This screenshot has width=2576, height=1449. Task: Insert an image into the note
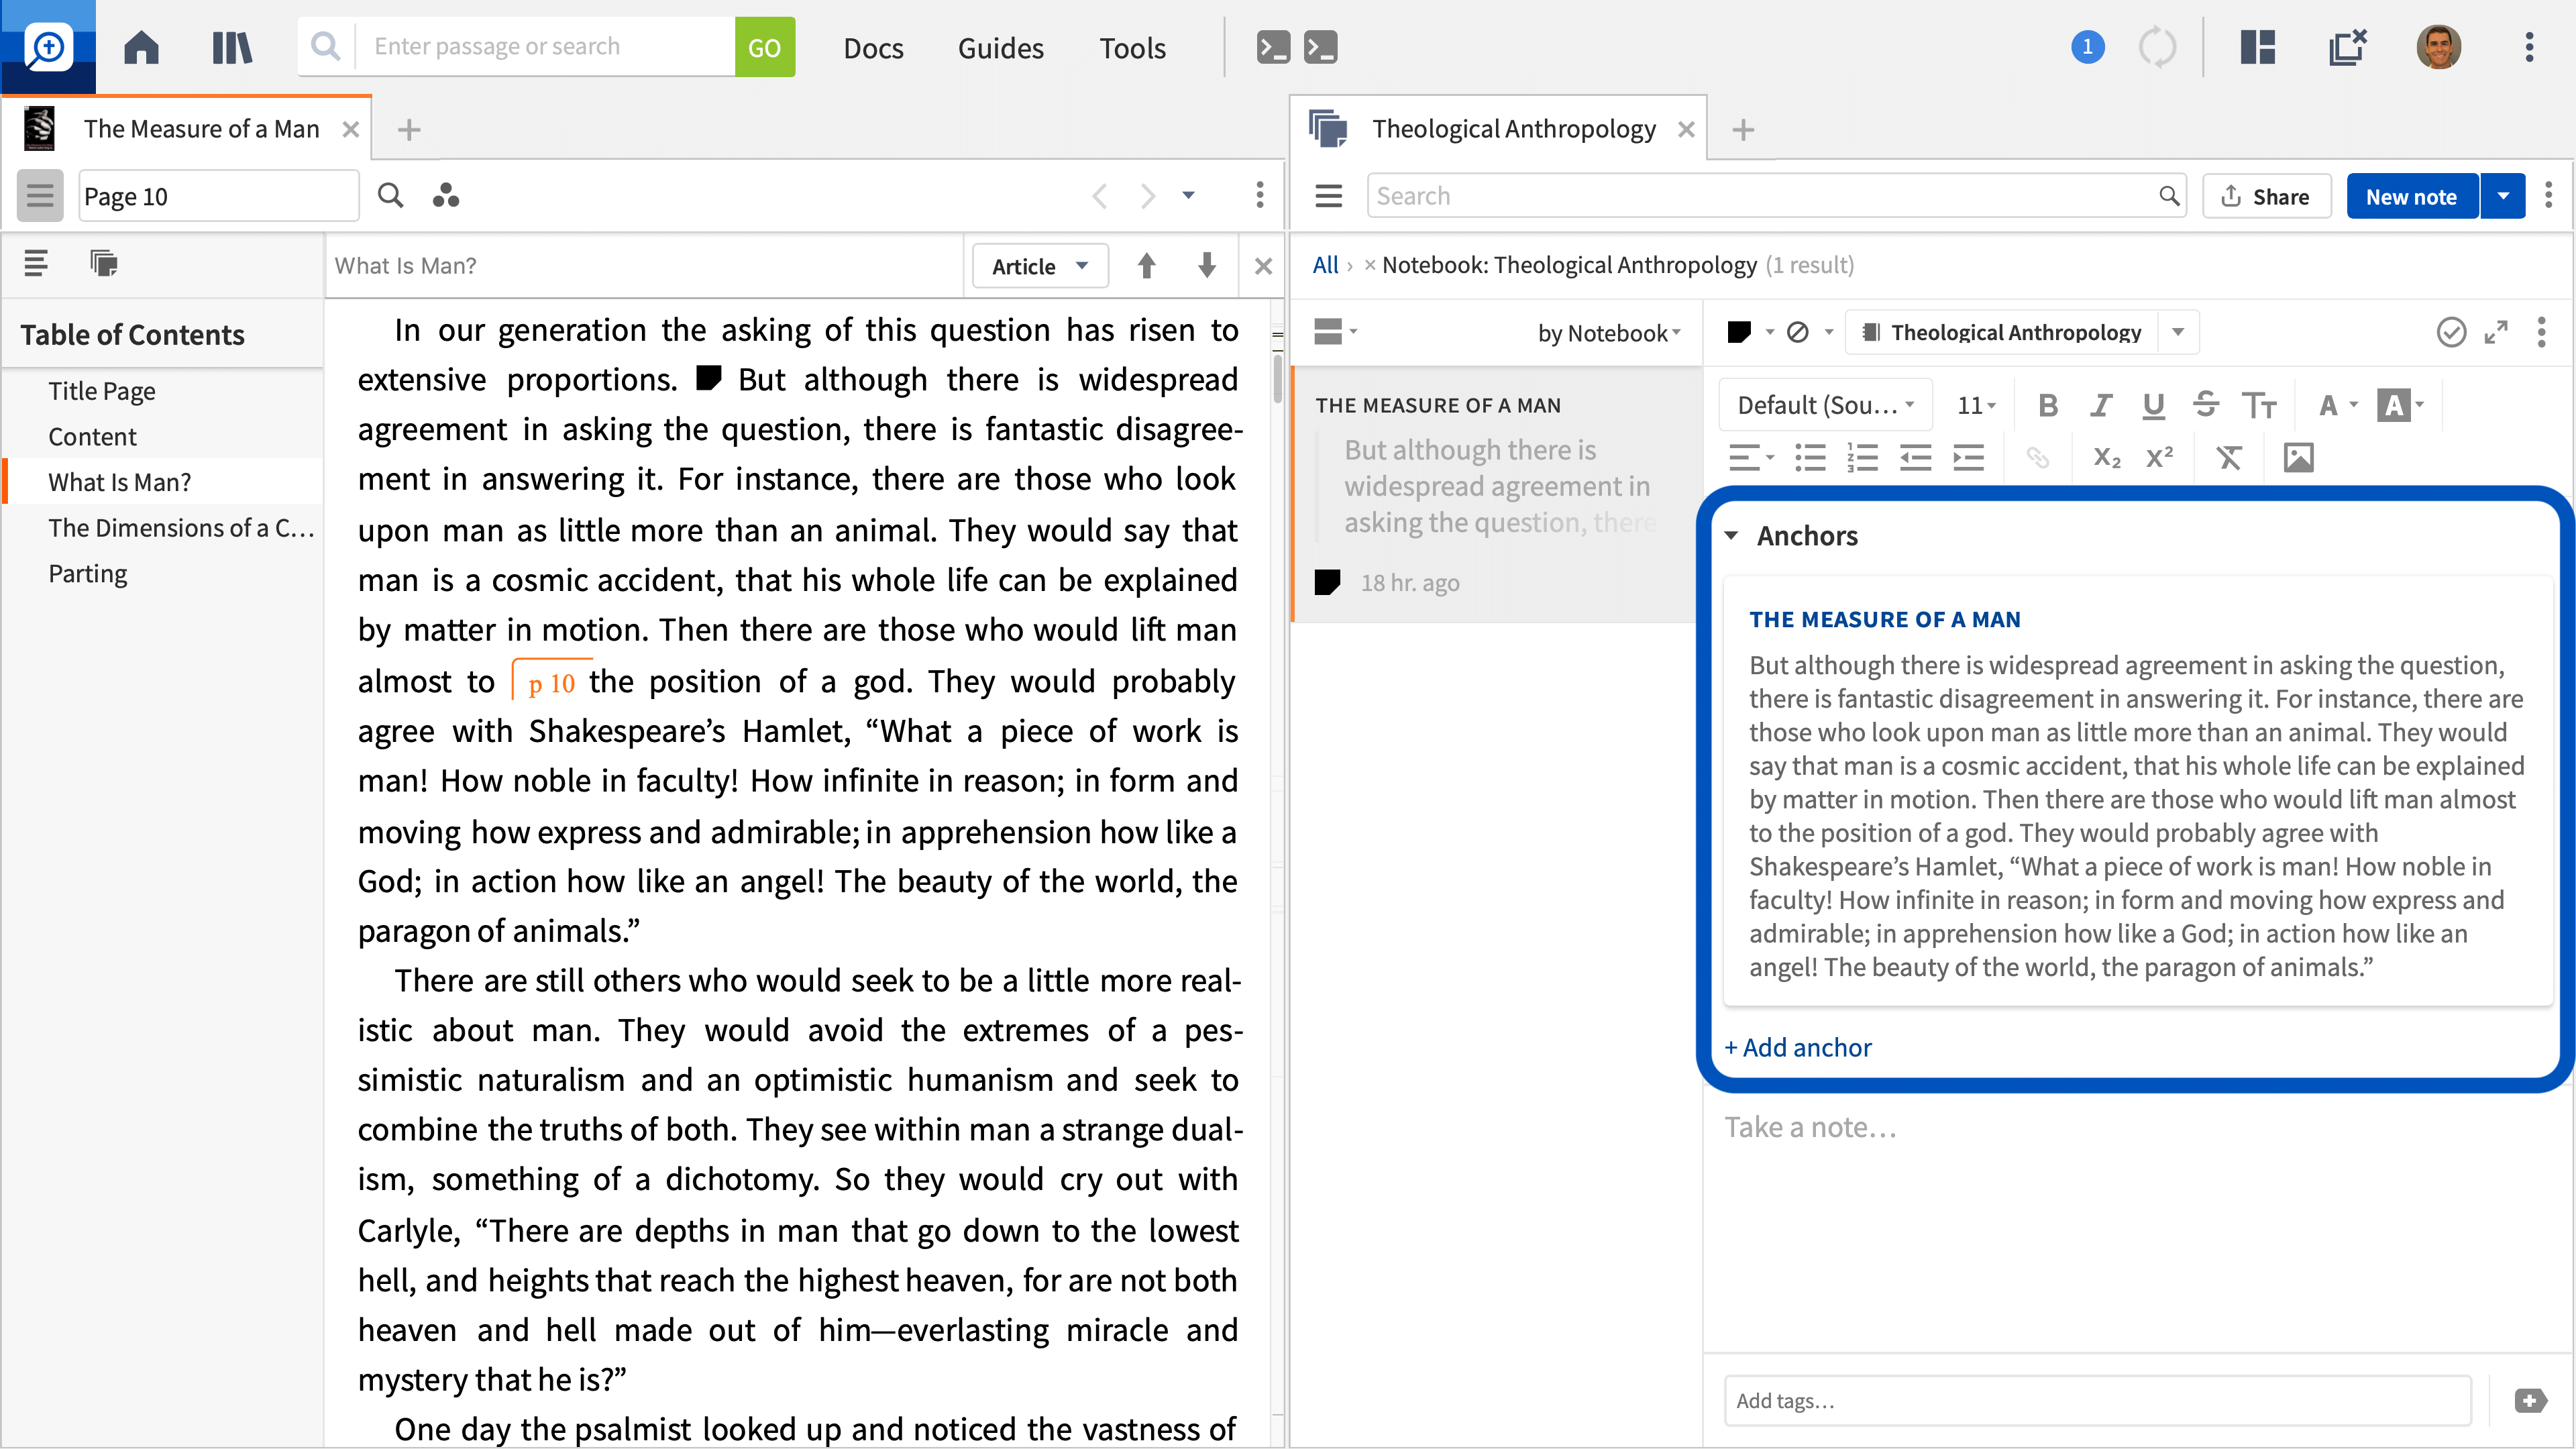coord(2298,458)
